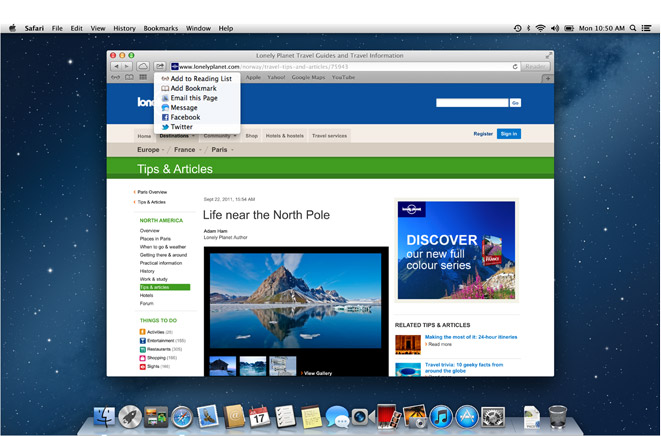This screenshot has height=436, width=661.
Task: Choose Twitter in share menu
Action: click(197, 127)
